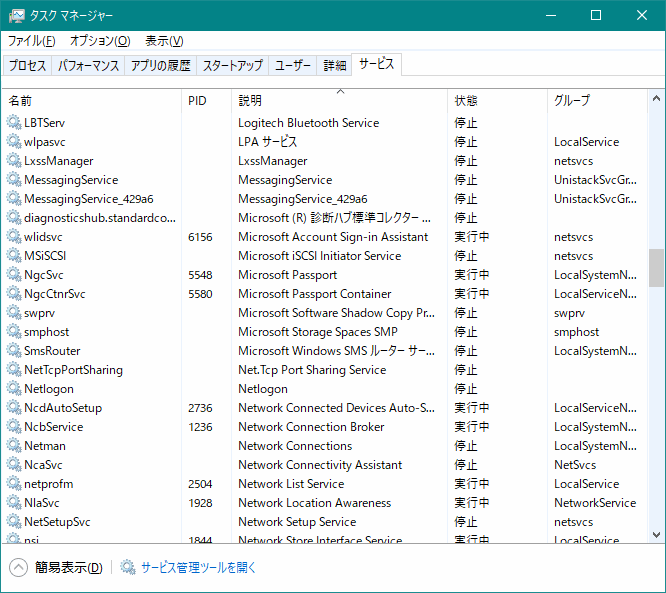This screenshot has width=666, height=593.
Task: Click the gear icon beside SmsRouter
Action: tap(14, 350)
